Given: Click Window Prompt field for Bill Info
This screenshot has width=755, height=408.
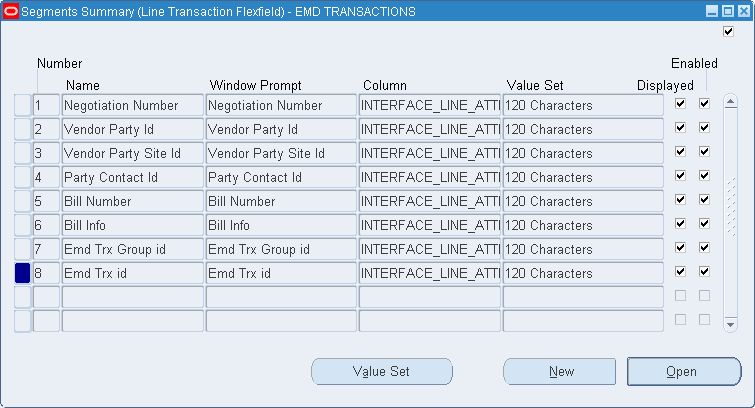Looking at the screenshot, I should (280, 225).
